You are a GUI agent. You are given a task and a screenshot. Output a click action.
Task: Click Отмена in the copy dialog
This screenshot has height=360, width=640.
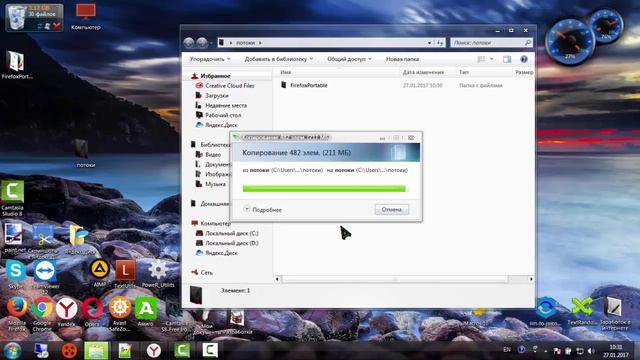point(391,209)
